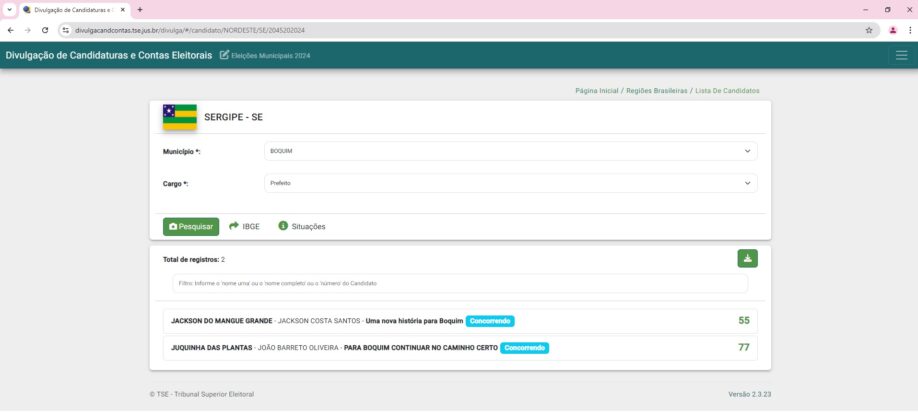The image size is (918, 420).
Task: Click the SERGIPE - SE heading
Action: pyautogui.click(x=234, y=117)
